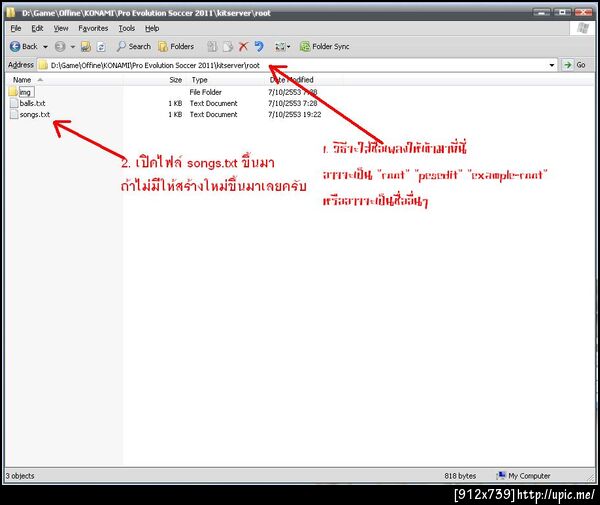
Task: Sort files by the Type column
Action: pos(199,80)
